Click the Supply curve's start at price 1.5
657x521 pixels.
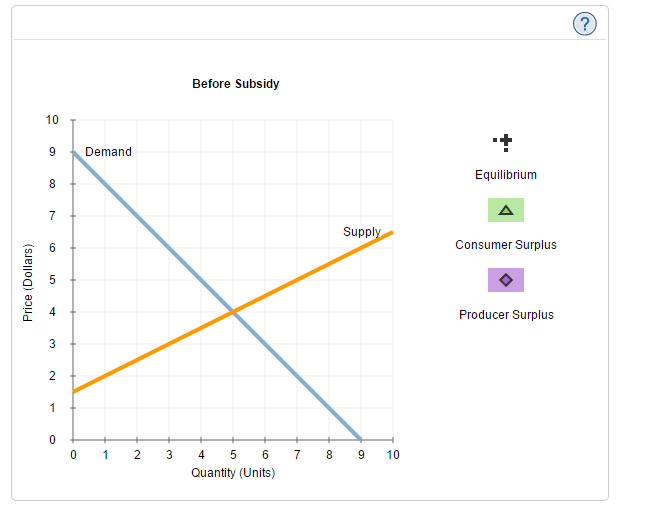click(73, 392)
